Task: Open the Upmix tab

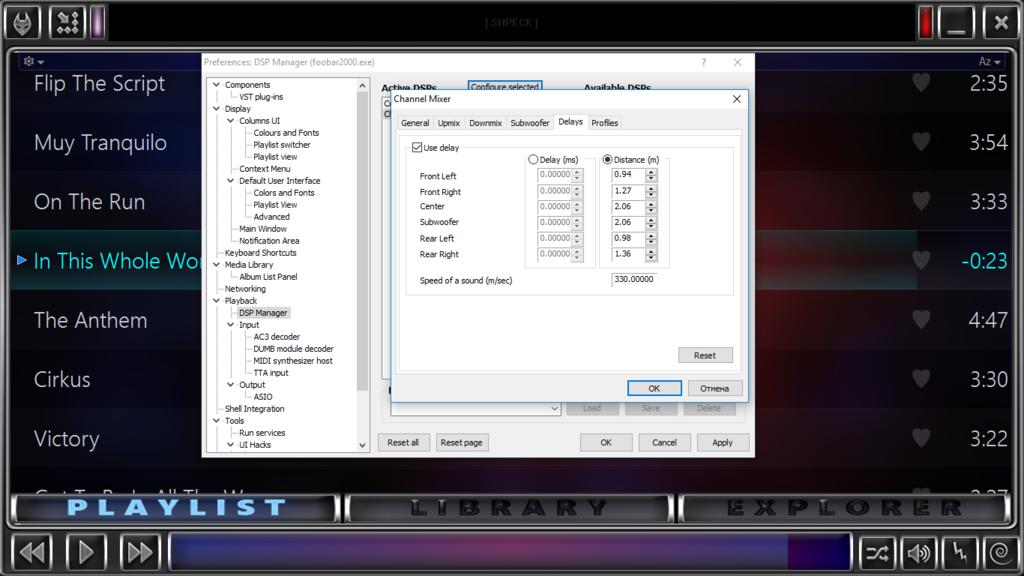Action: tap(448, 123)
